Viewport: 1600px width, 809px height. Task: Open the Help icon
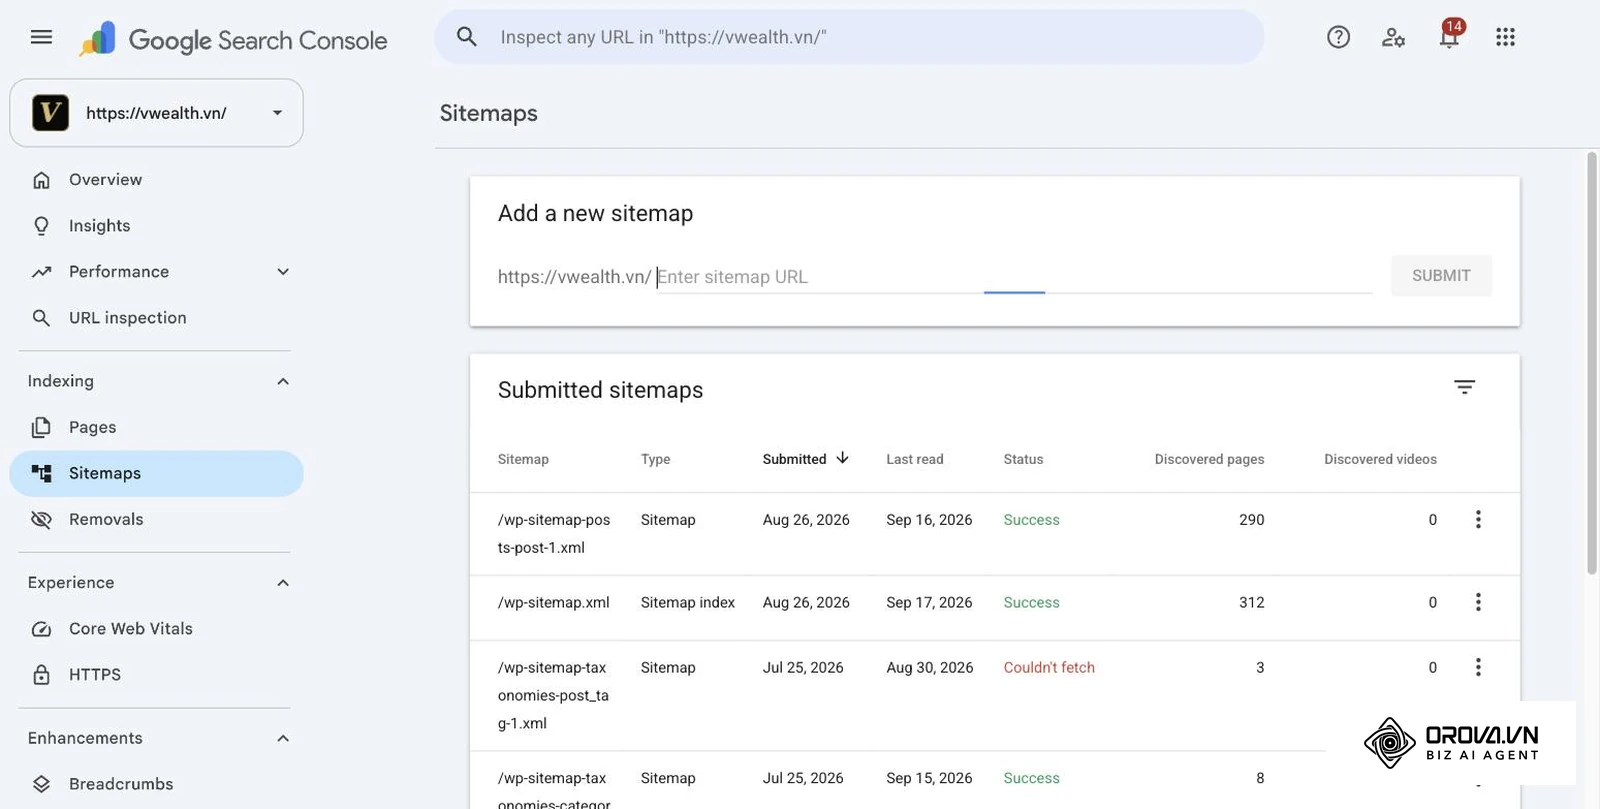[x=1338, y=37]
